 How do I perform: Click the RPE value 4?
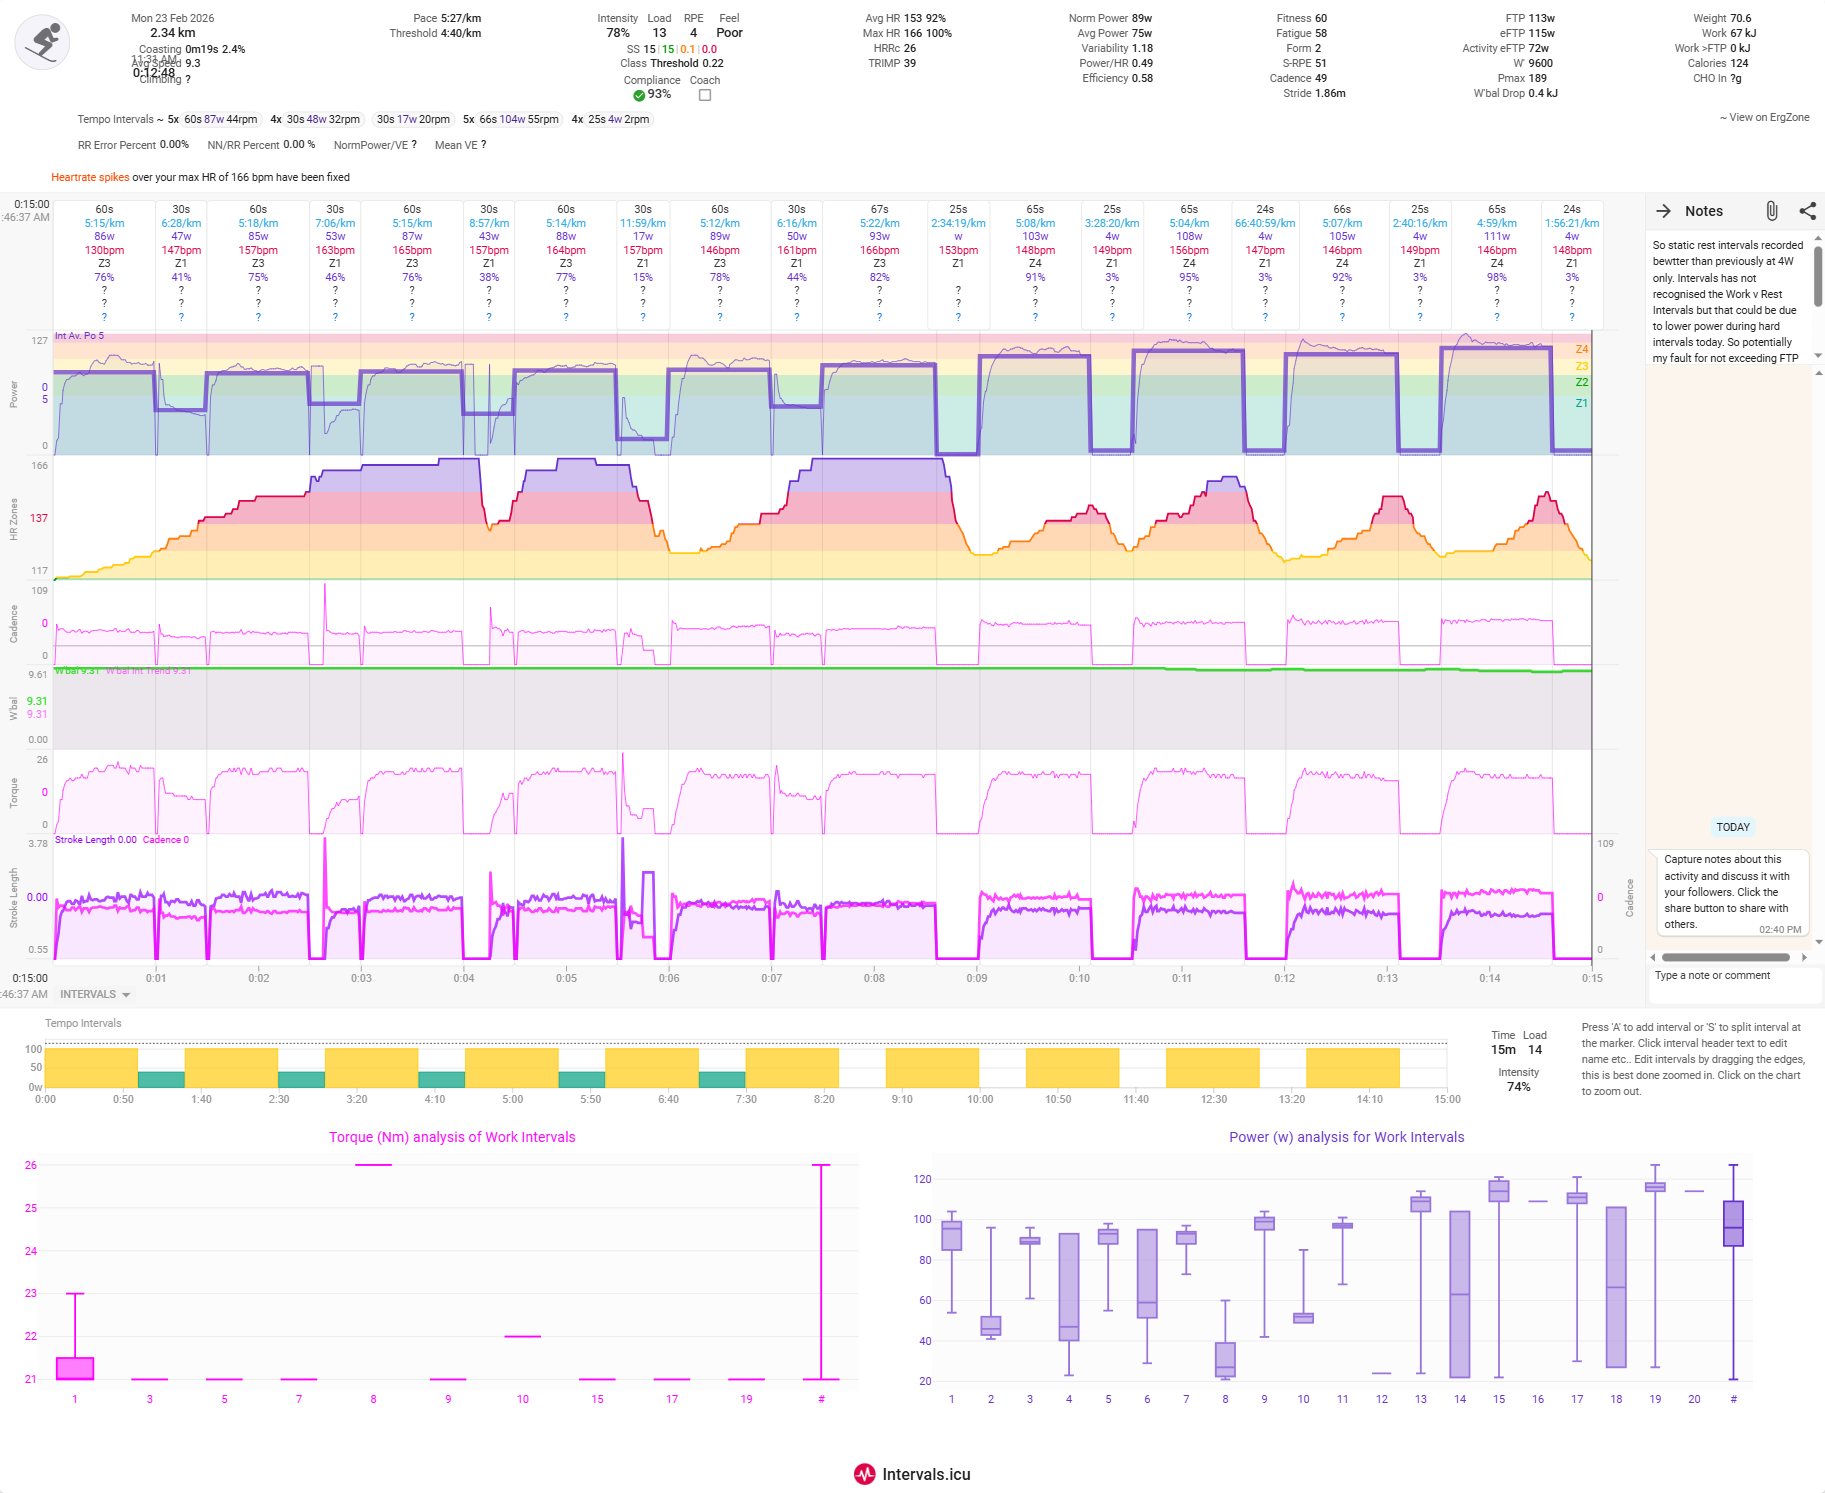[x=693, y=33]
